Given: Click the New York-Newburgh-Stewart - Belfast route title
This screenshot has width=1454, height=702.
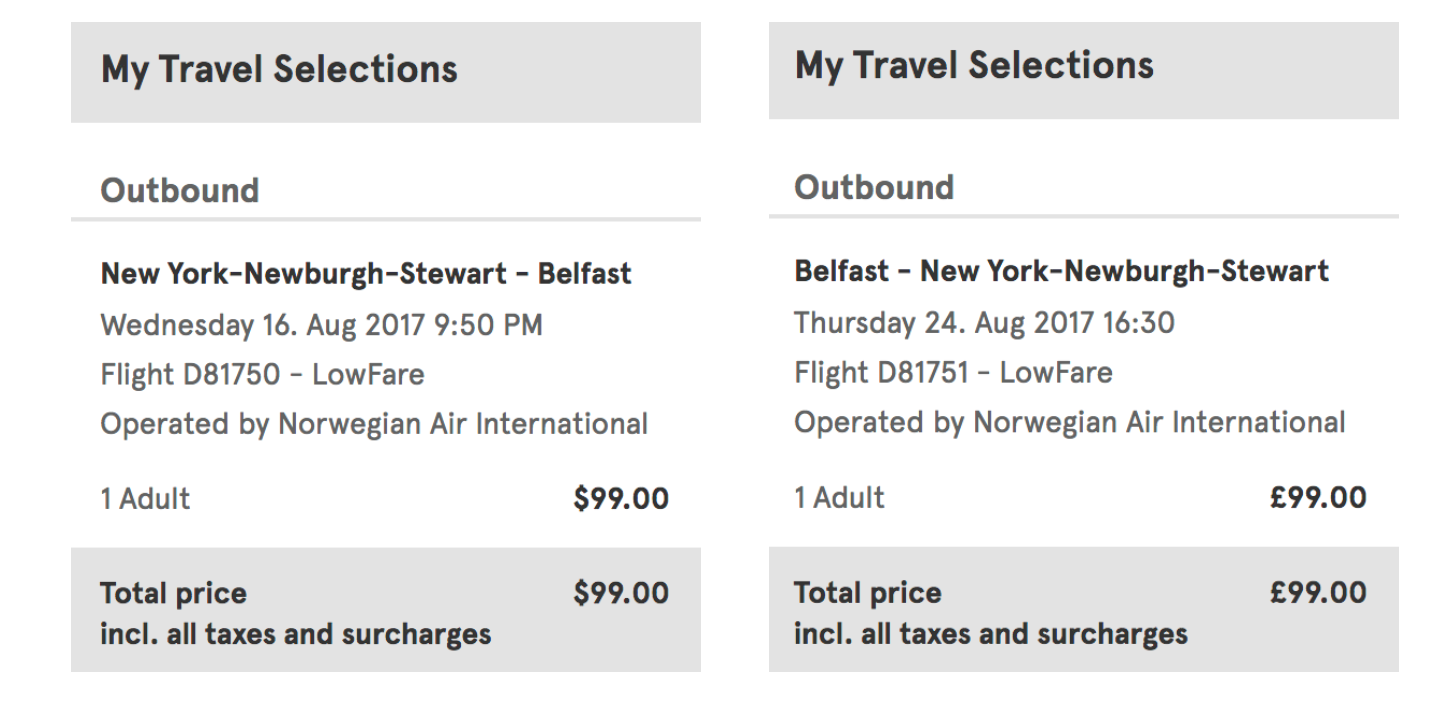Looking at the screenshot, I should (x=366, y=274).
